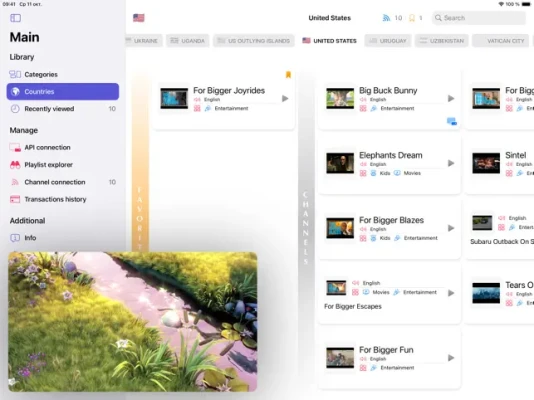The width and height of the screenshot is (534, 400).
Task: Click the API connection icon
Action: 15,147
